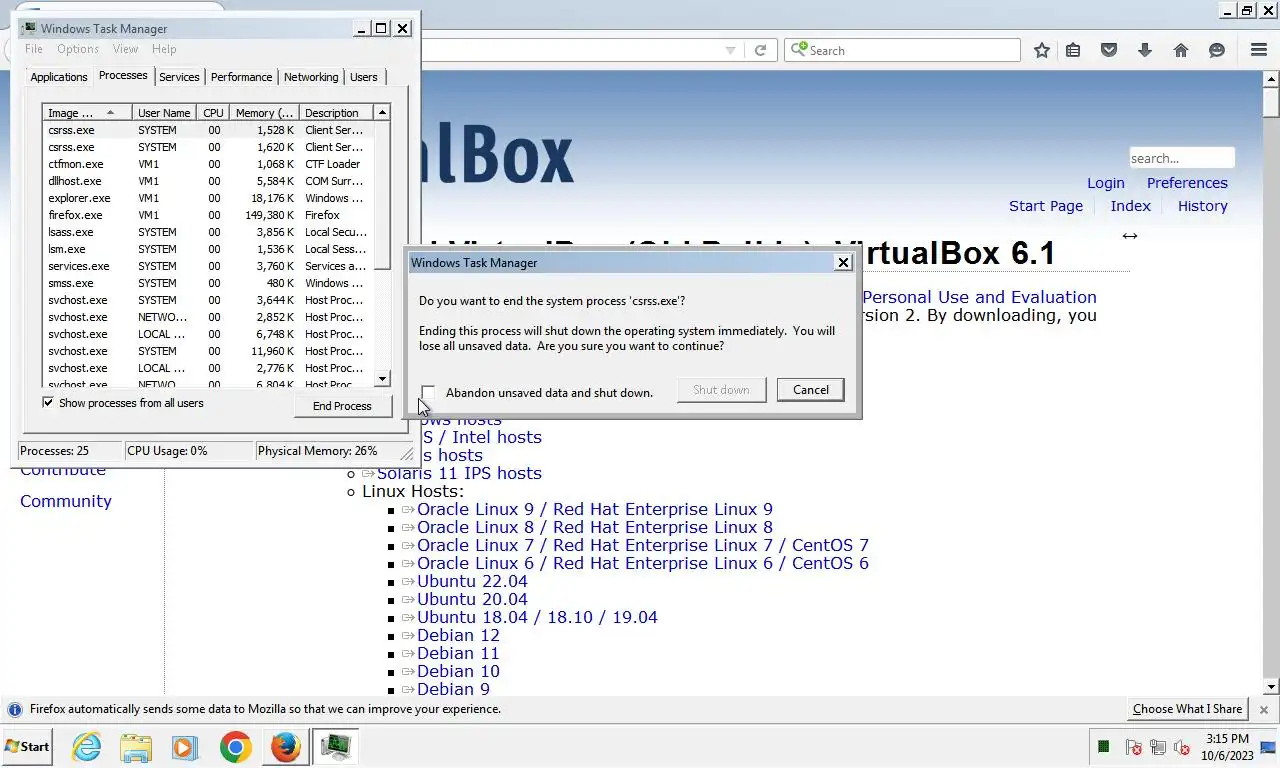This screenshot has width=1280, height=768.
Task: Click the wiki search field on VirtualBox page
Action: pyautogui.click(x=1182, y=158)
